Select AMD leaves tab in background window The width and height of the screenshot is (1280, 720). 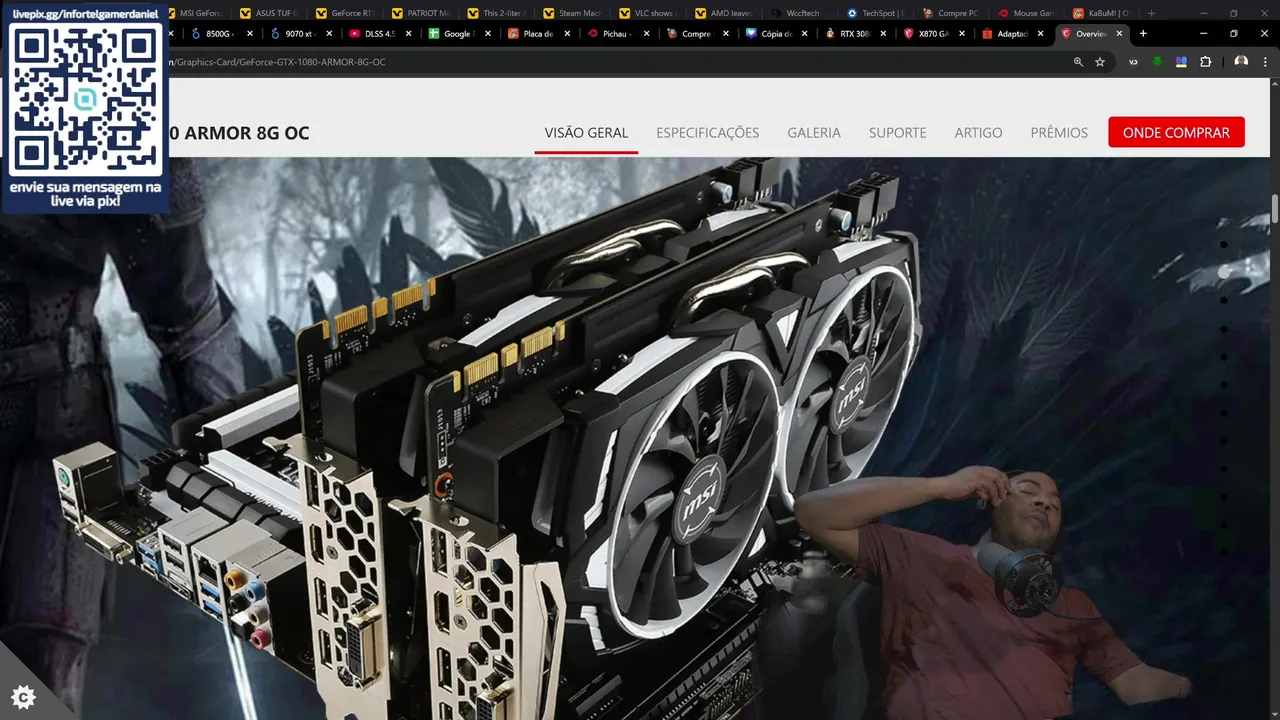coord(725,13)
